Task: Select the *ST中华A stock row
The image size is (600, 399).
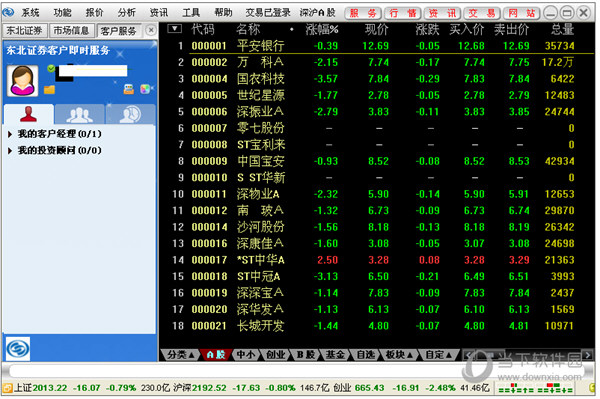Action: 376,260
